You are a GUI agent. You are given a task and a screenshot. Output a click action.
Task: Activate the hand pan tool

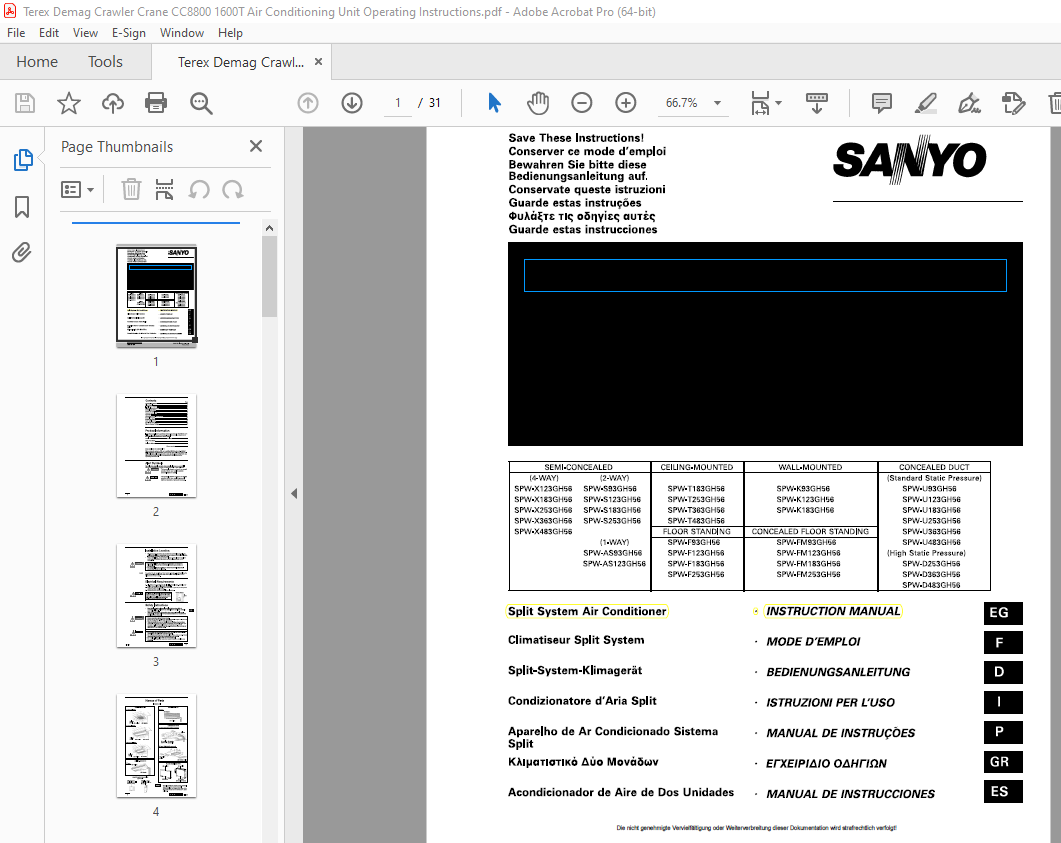click(x=538, y=103)
